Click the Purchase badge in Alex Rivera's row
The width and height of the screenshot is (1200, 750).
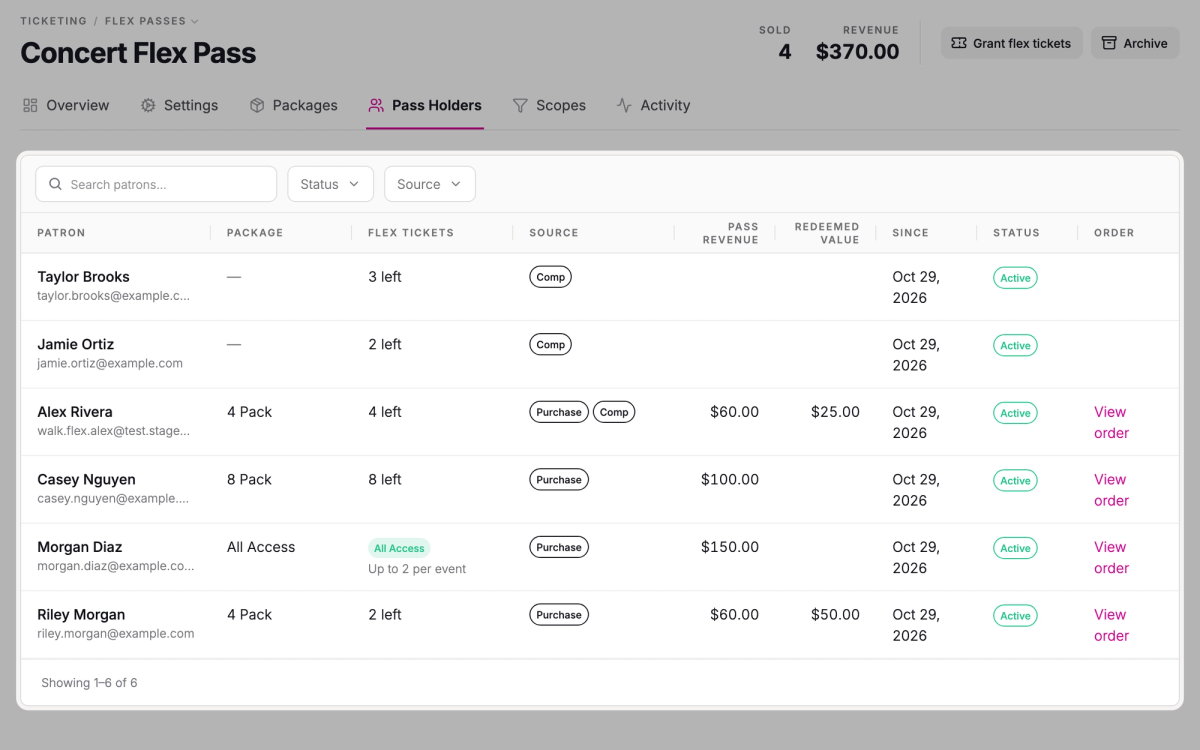click(559, 412)
